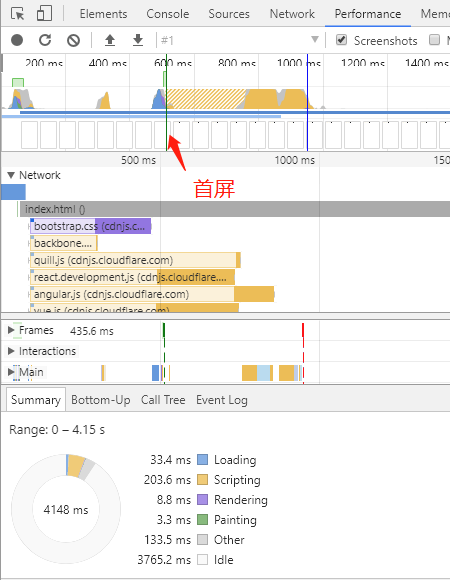This screenshot has width=450, height=580.
Task: Switch to the Console tab
Action: pyautogui.click(x=168, y=14)
